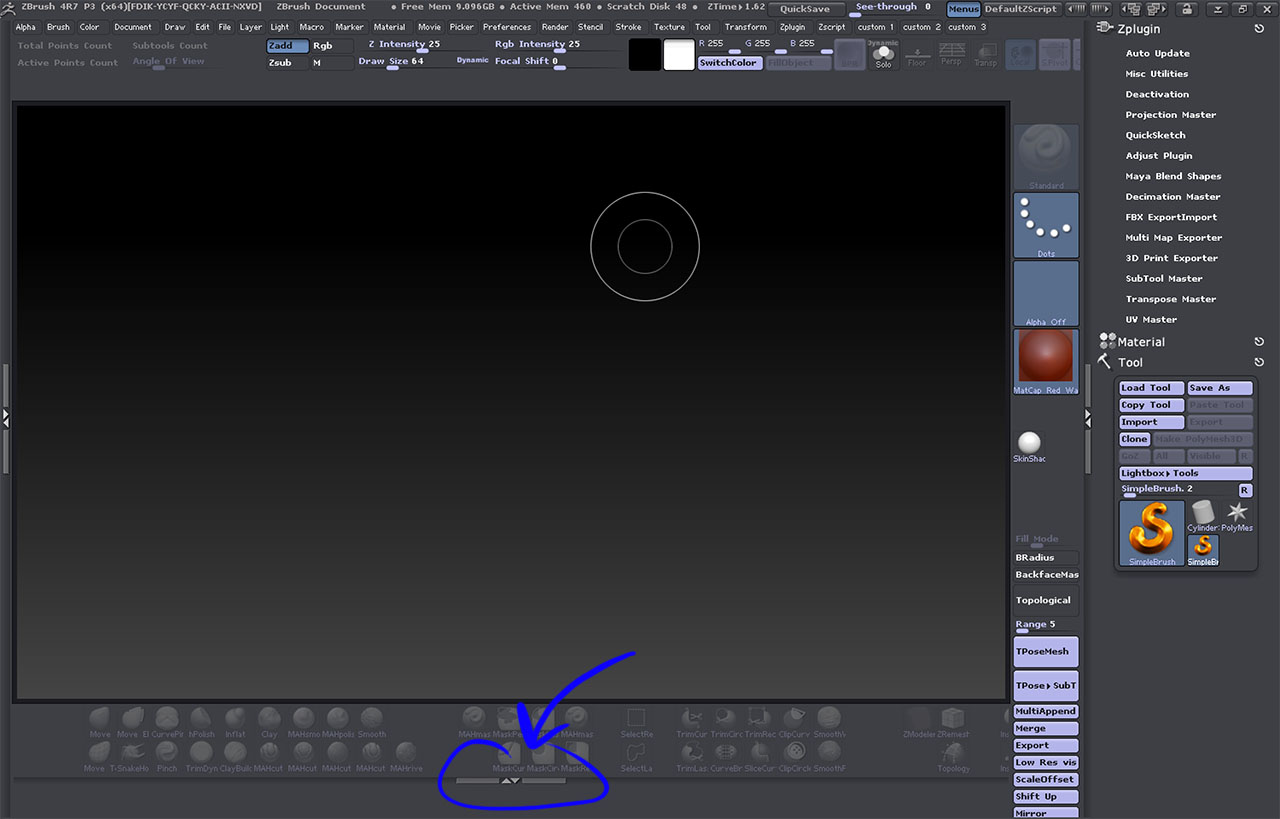1280x819 pixels.
Task: Open the Alpha Off selector
Action: [x=1046, y=292]
